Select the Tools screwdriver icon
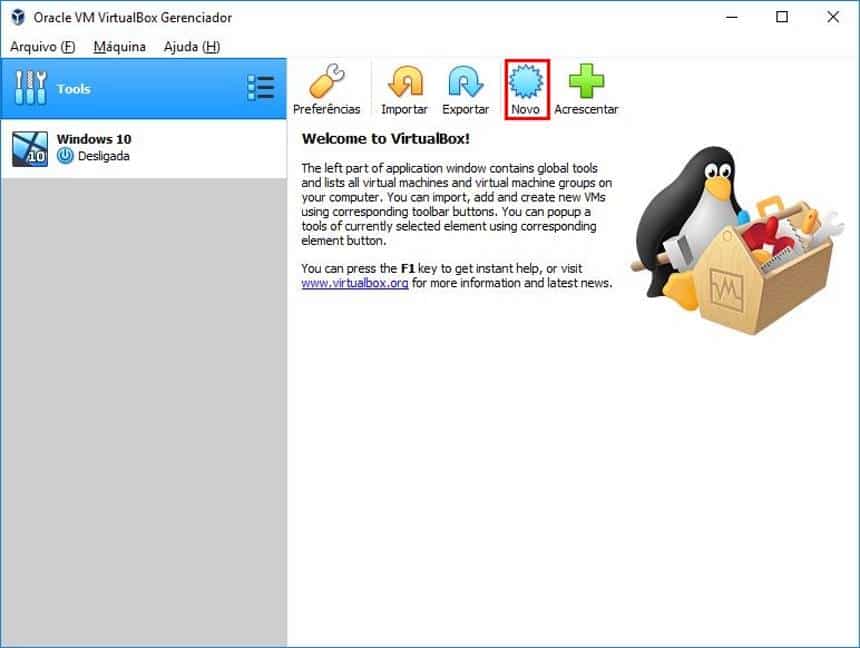 [x=31, y=88]
